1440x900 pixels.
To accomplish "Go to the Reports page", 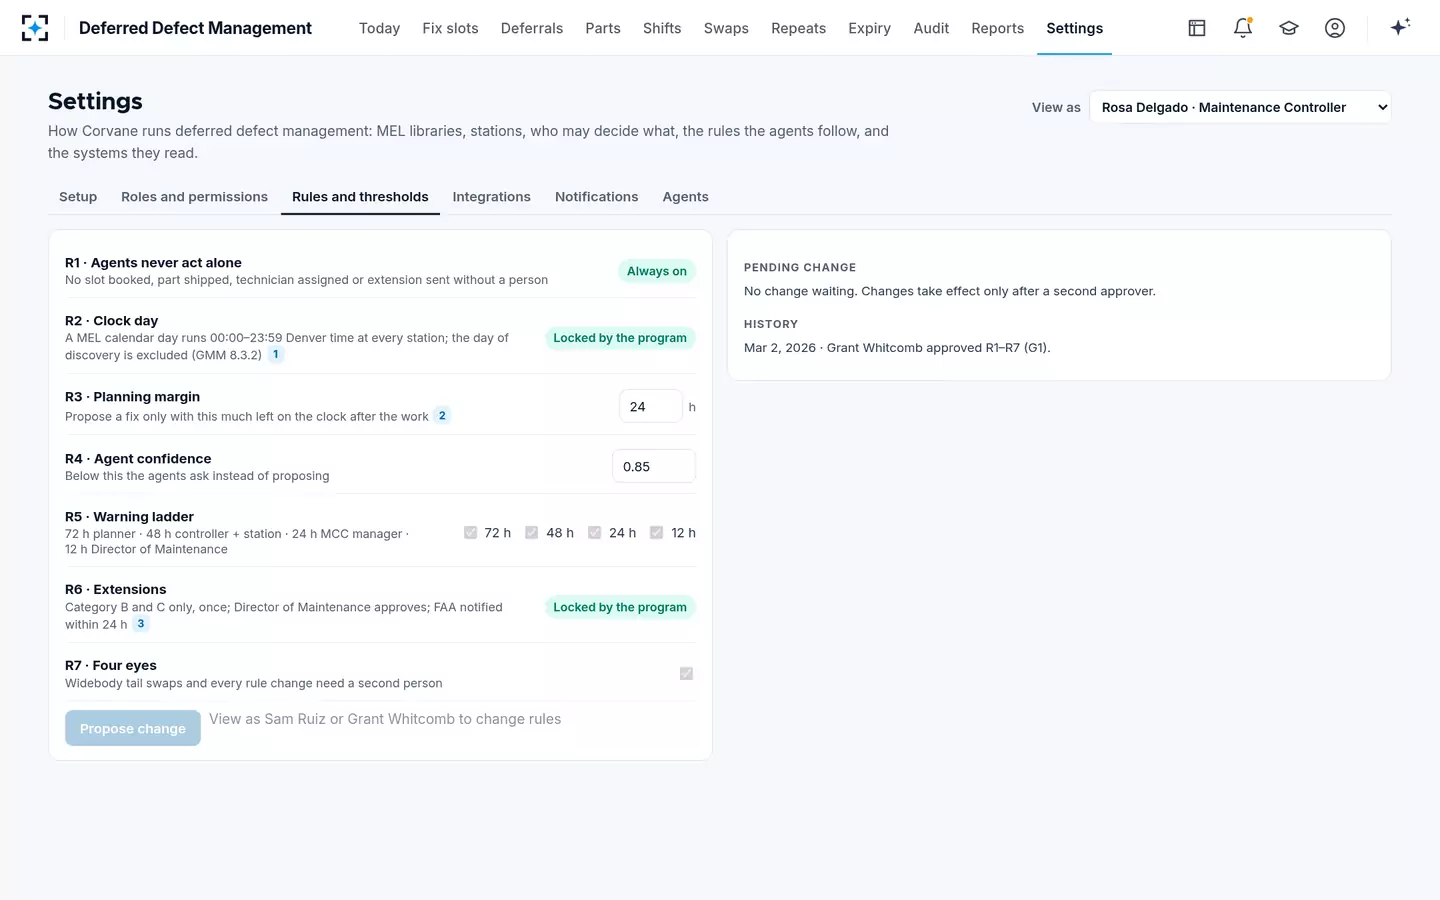I will click(x=997, y=28).
